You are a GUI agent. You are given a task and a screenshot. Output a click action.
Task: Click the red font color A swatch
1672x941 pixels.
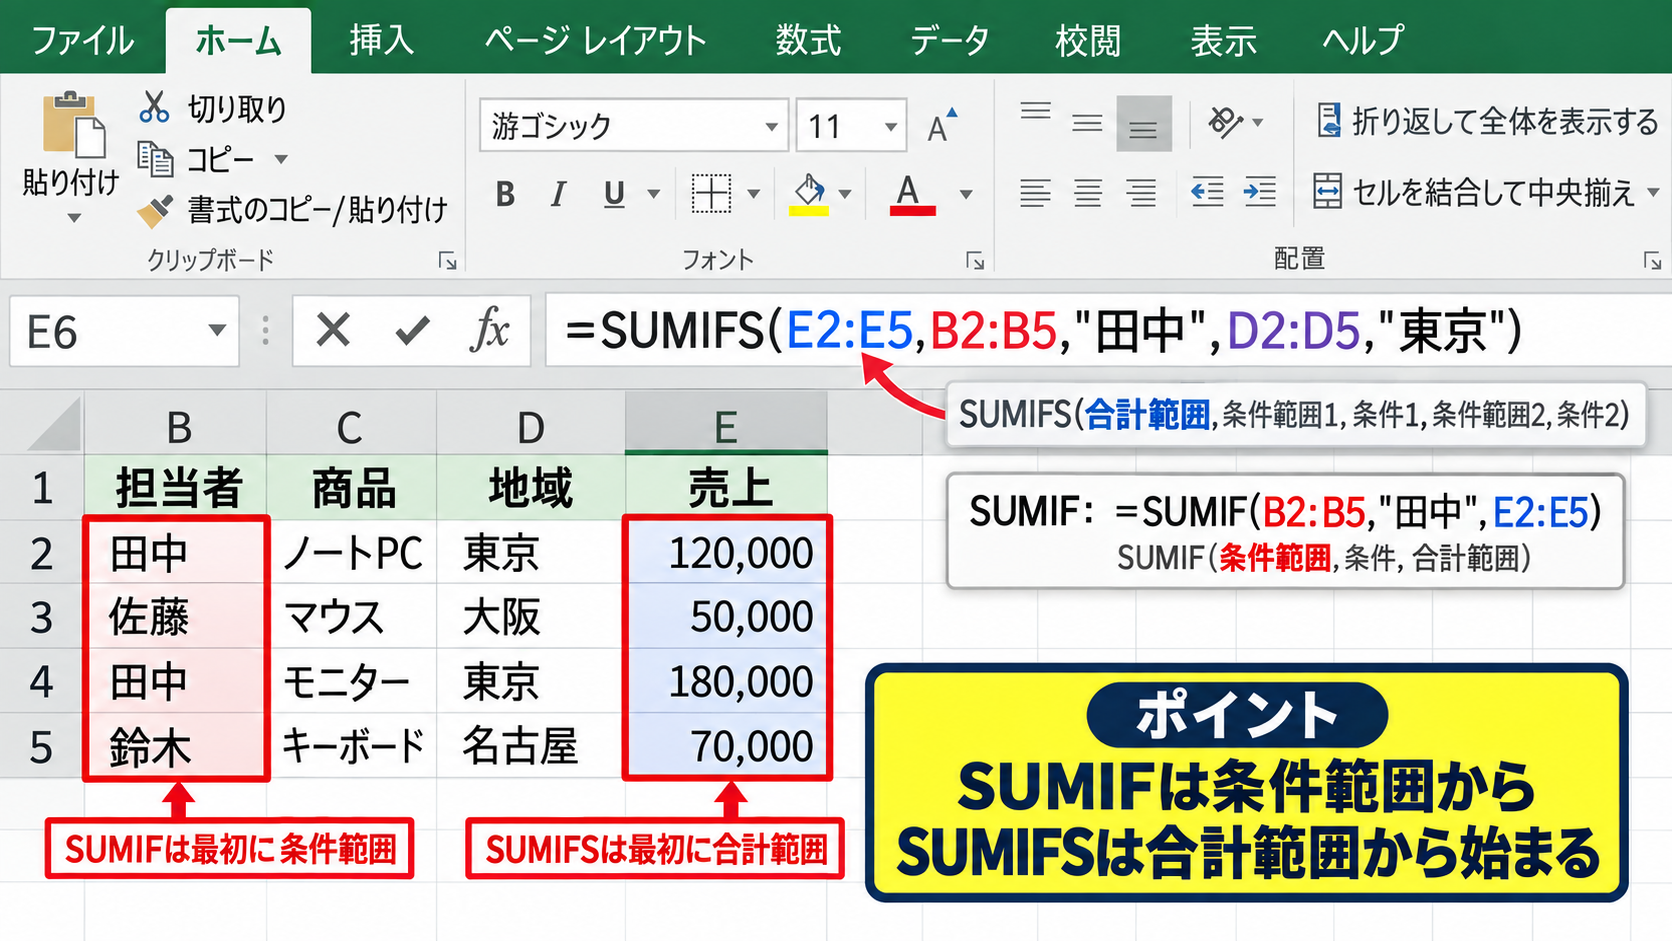click(x=910, y=194)
